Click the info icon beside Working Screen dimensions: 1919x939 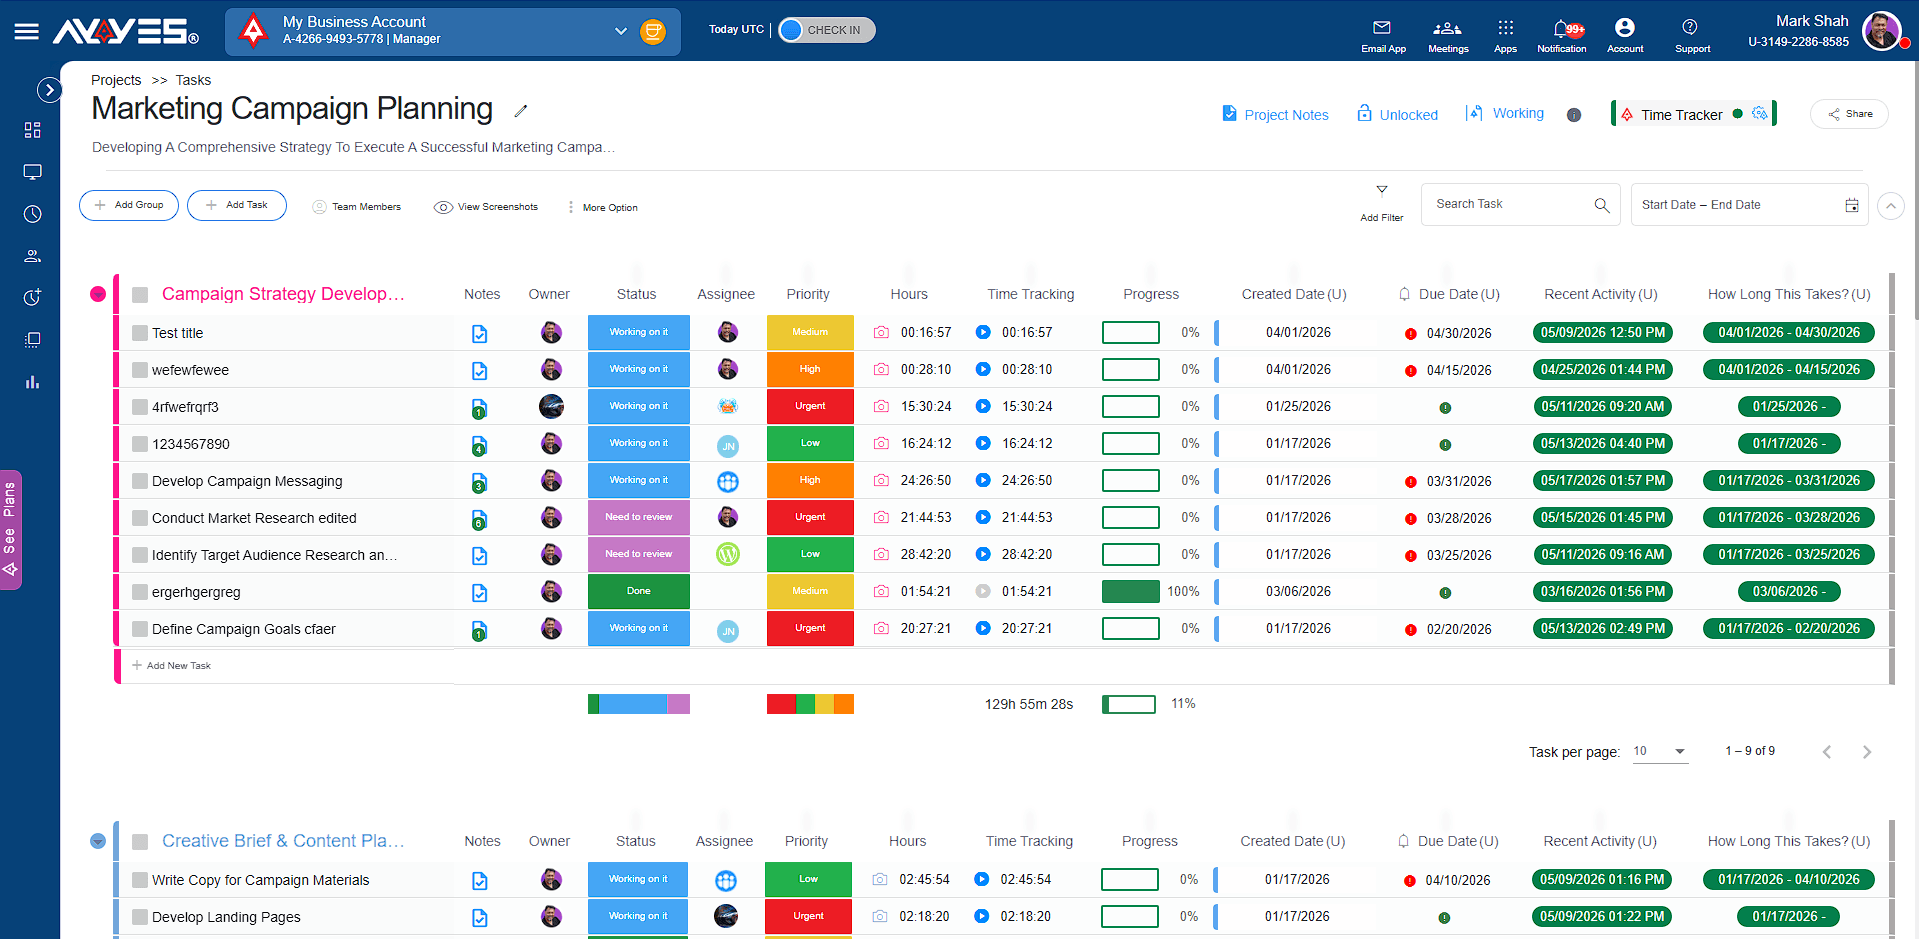pyautogui.click(x=1574, y=115)
